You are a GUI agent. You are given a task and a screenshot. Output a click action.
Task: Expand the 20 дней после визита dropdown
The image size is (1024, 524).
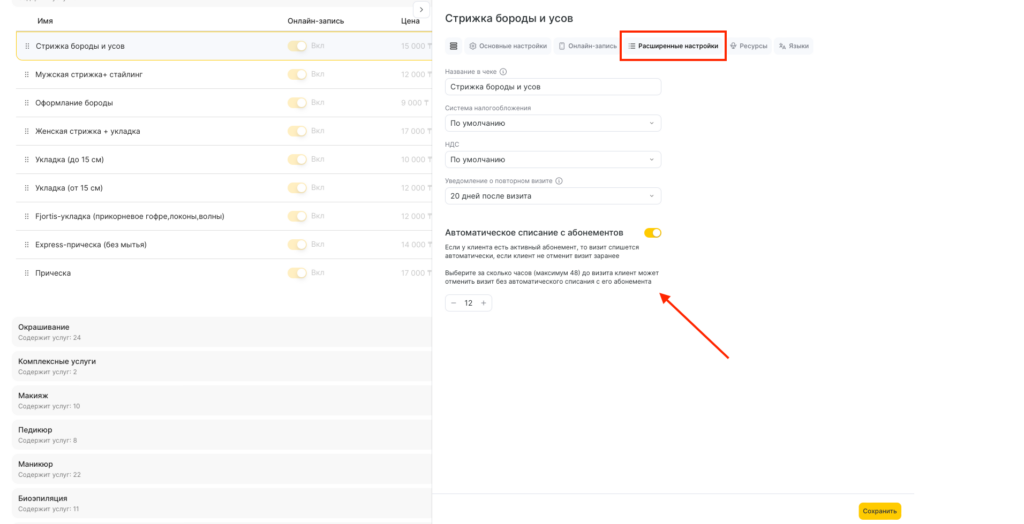553,197
